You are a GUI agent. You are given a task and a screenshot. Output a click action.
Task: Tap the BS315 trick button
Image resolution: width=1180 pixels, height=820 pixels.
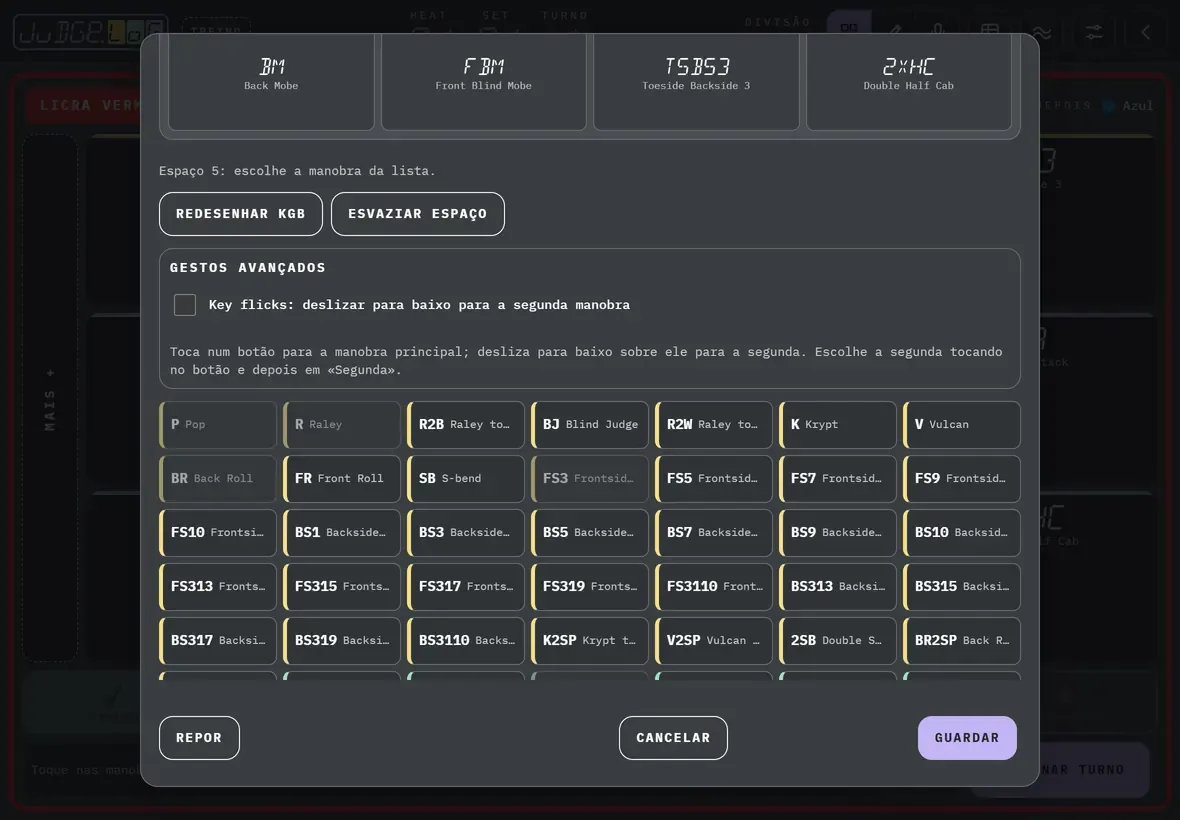tap(962, 587)
